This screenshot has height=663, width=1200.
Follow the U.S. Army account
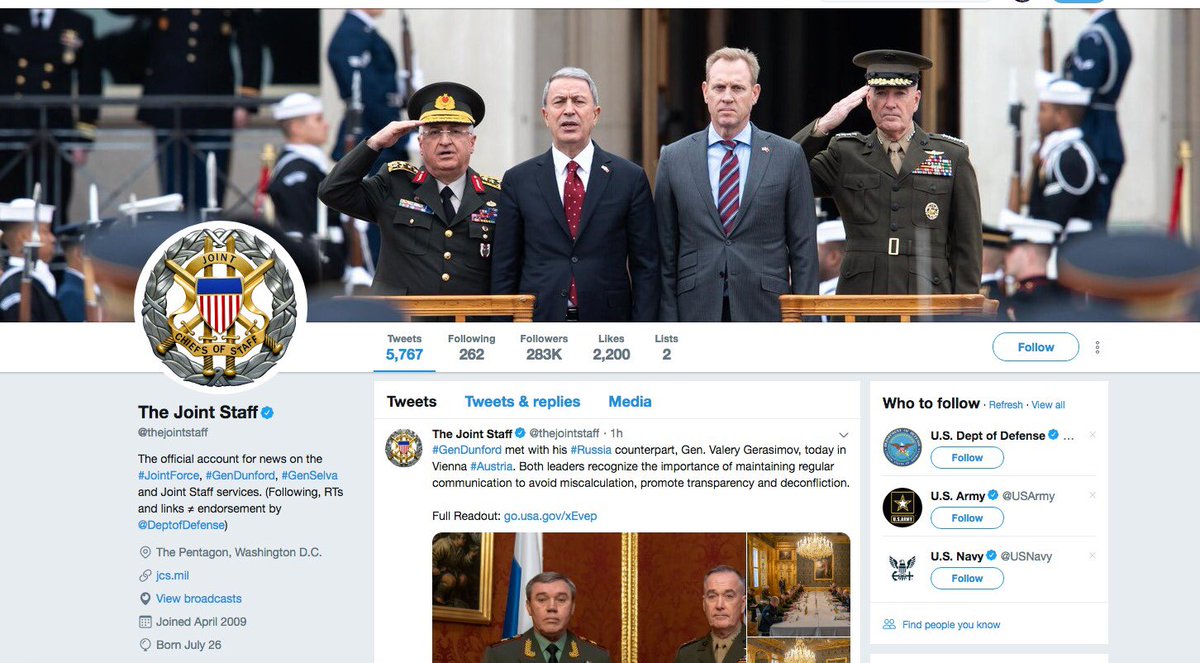click(x=967, y=518)
